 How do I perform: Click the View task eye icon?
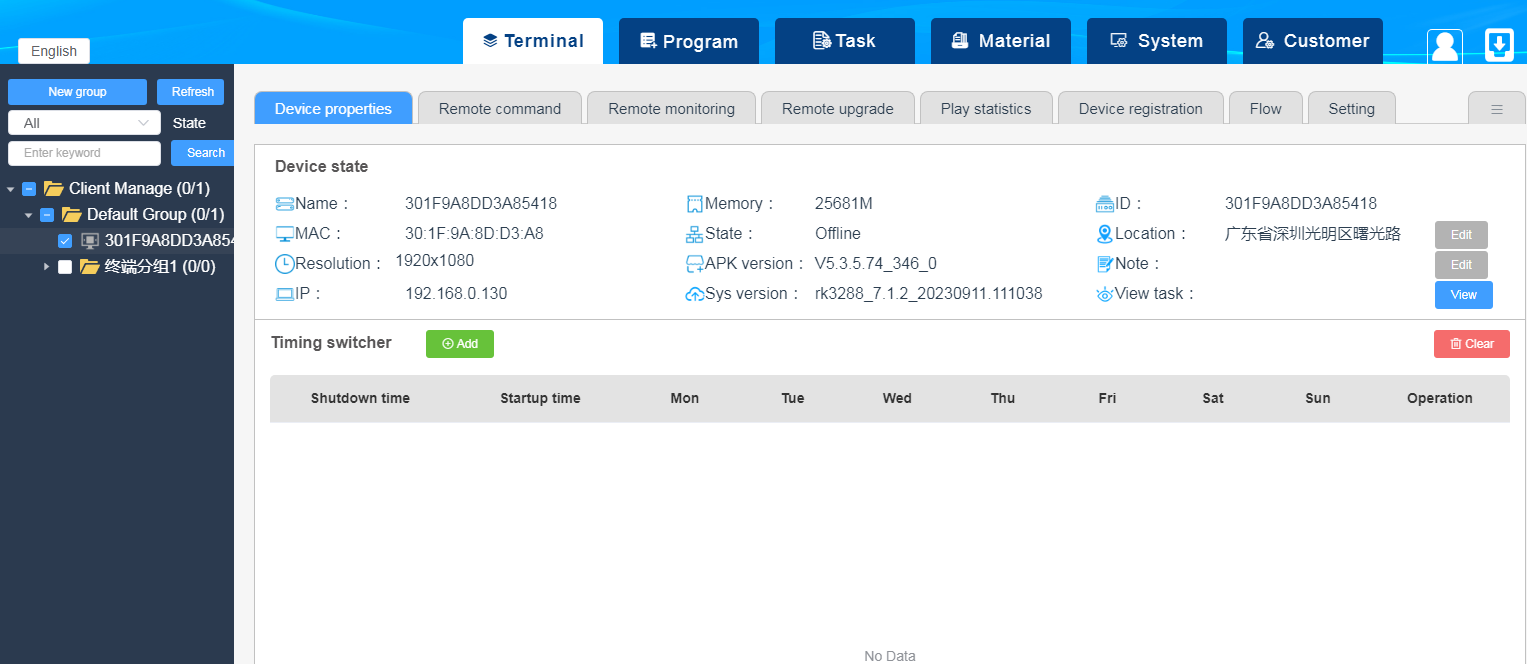pos(1105,295)
